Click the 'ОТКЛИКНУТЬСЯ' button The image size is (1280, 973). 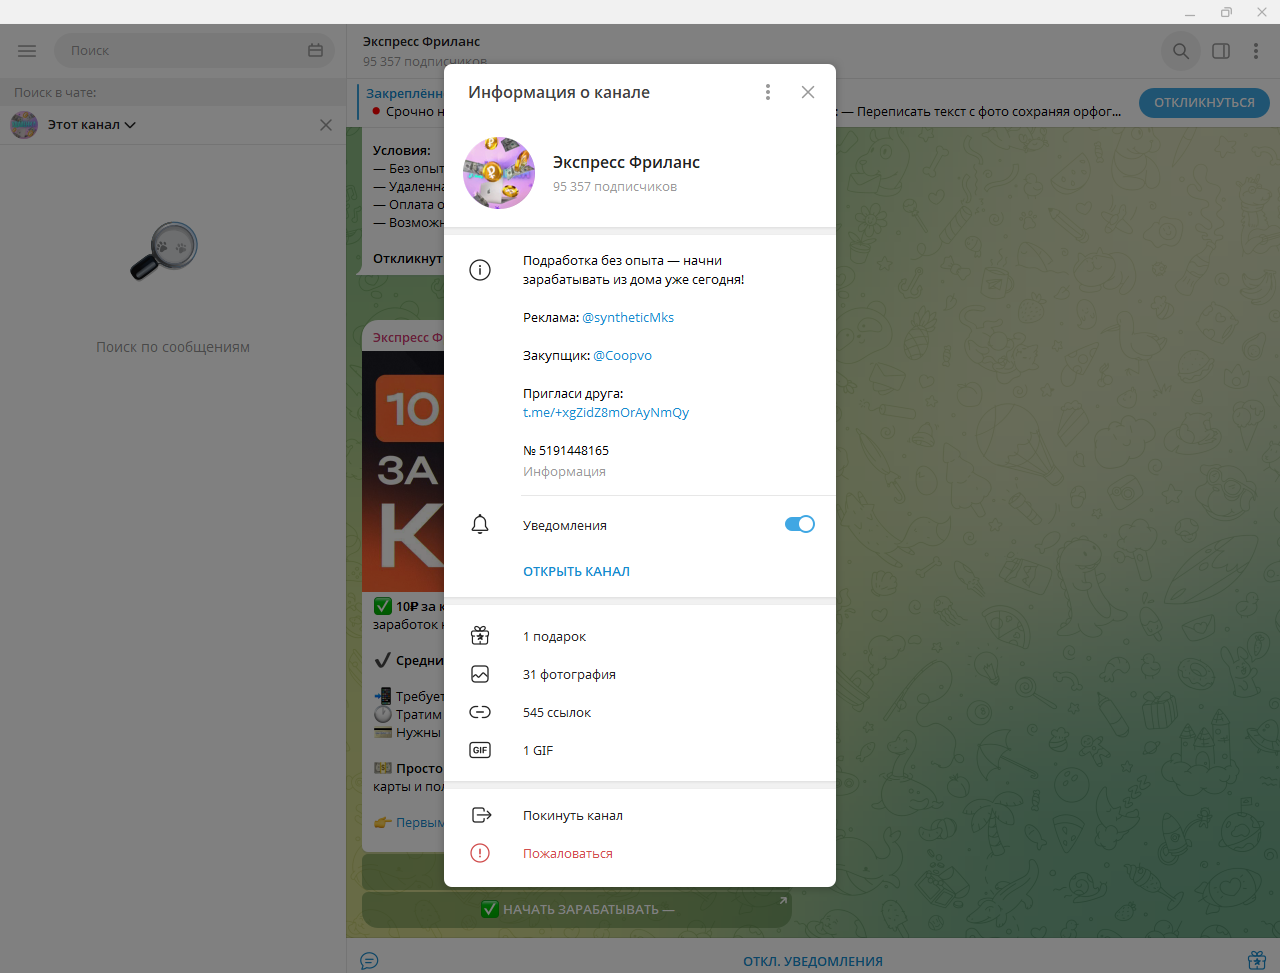tap(1204, 102)
